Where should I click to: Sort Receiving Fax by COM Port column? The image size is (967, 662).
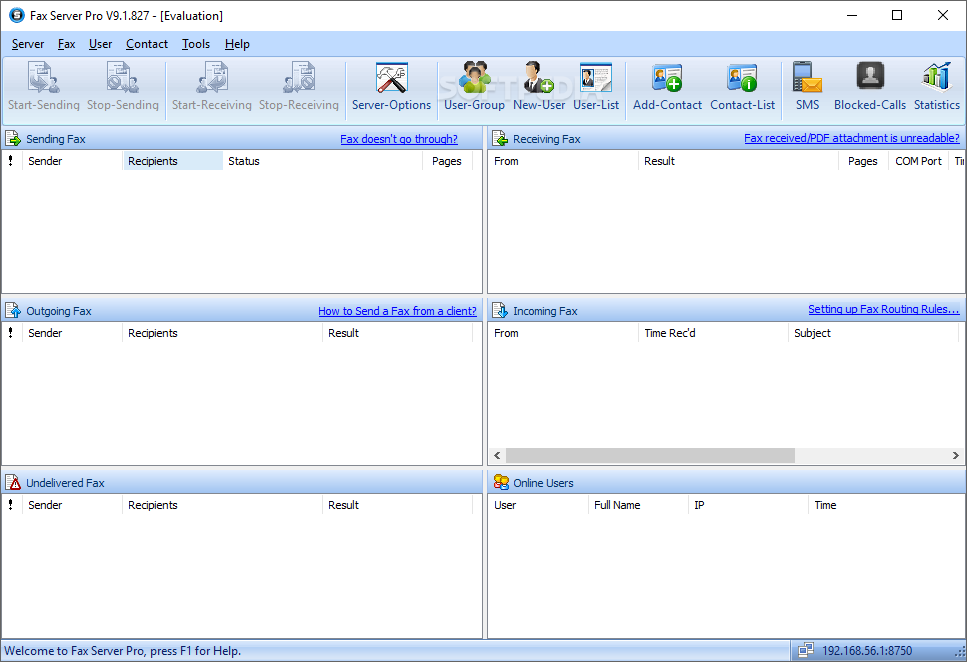[918, 161]
